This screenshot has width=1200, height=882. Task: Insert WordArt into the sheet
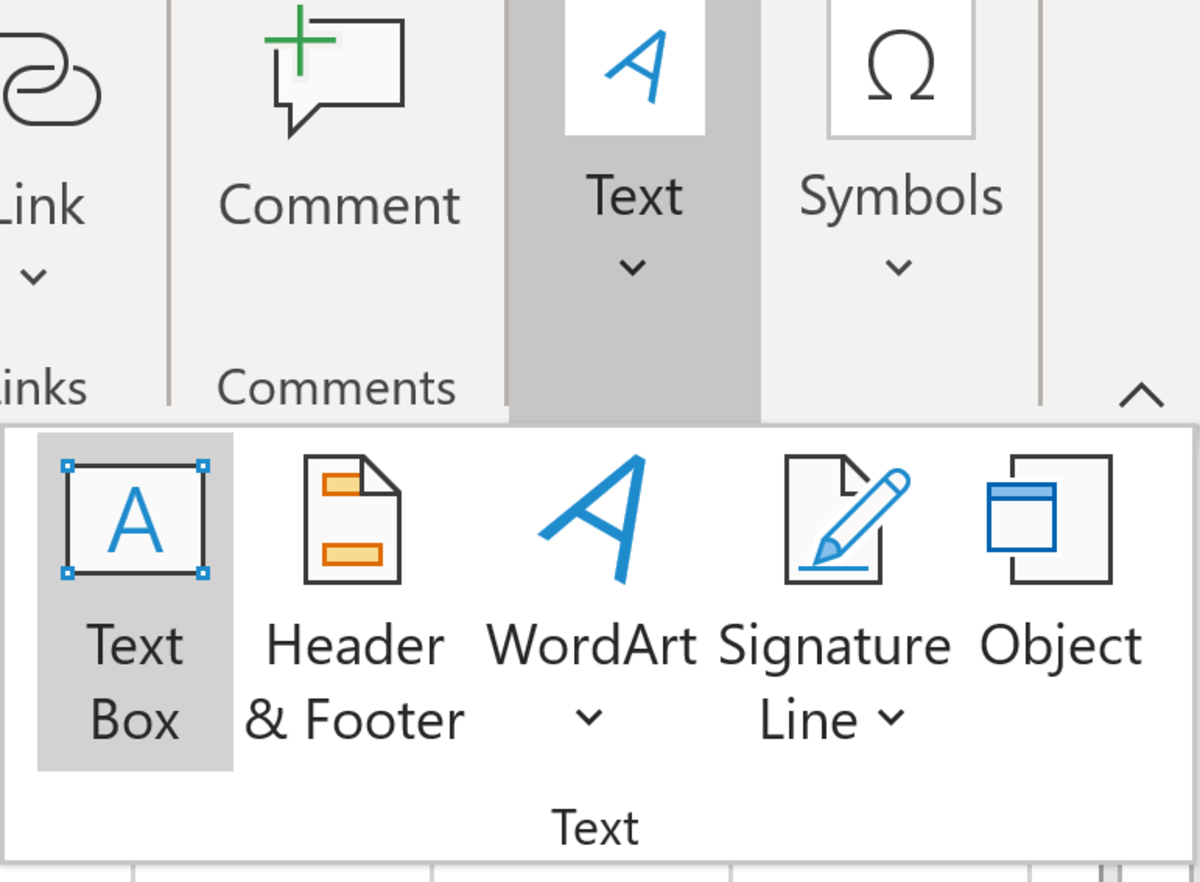(592, 520)
